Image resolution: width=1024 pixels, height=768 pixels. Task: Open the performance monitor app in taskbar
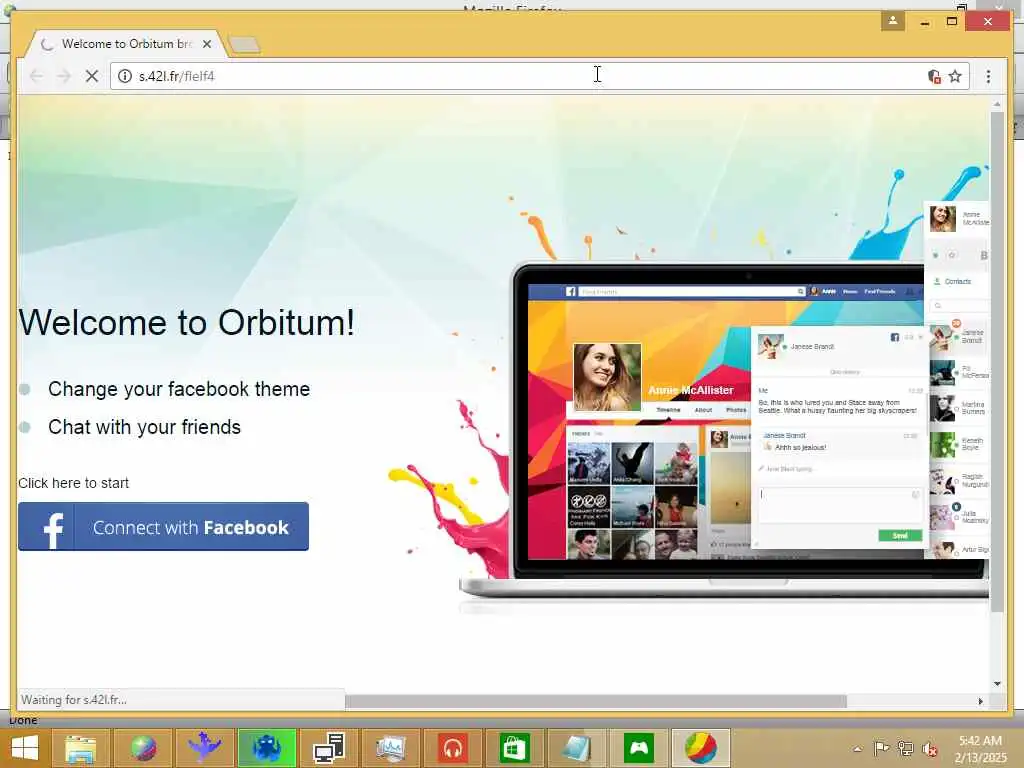(x=391, y=748)
